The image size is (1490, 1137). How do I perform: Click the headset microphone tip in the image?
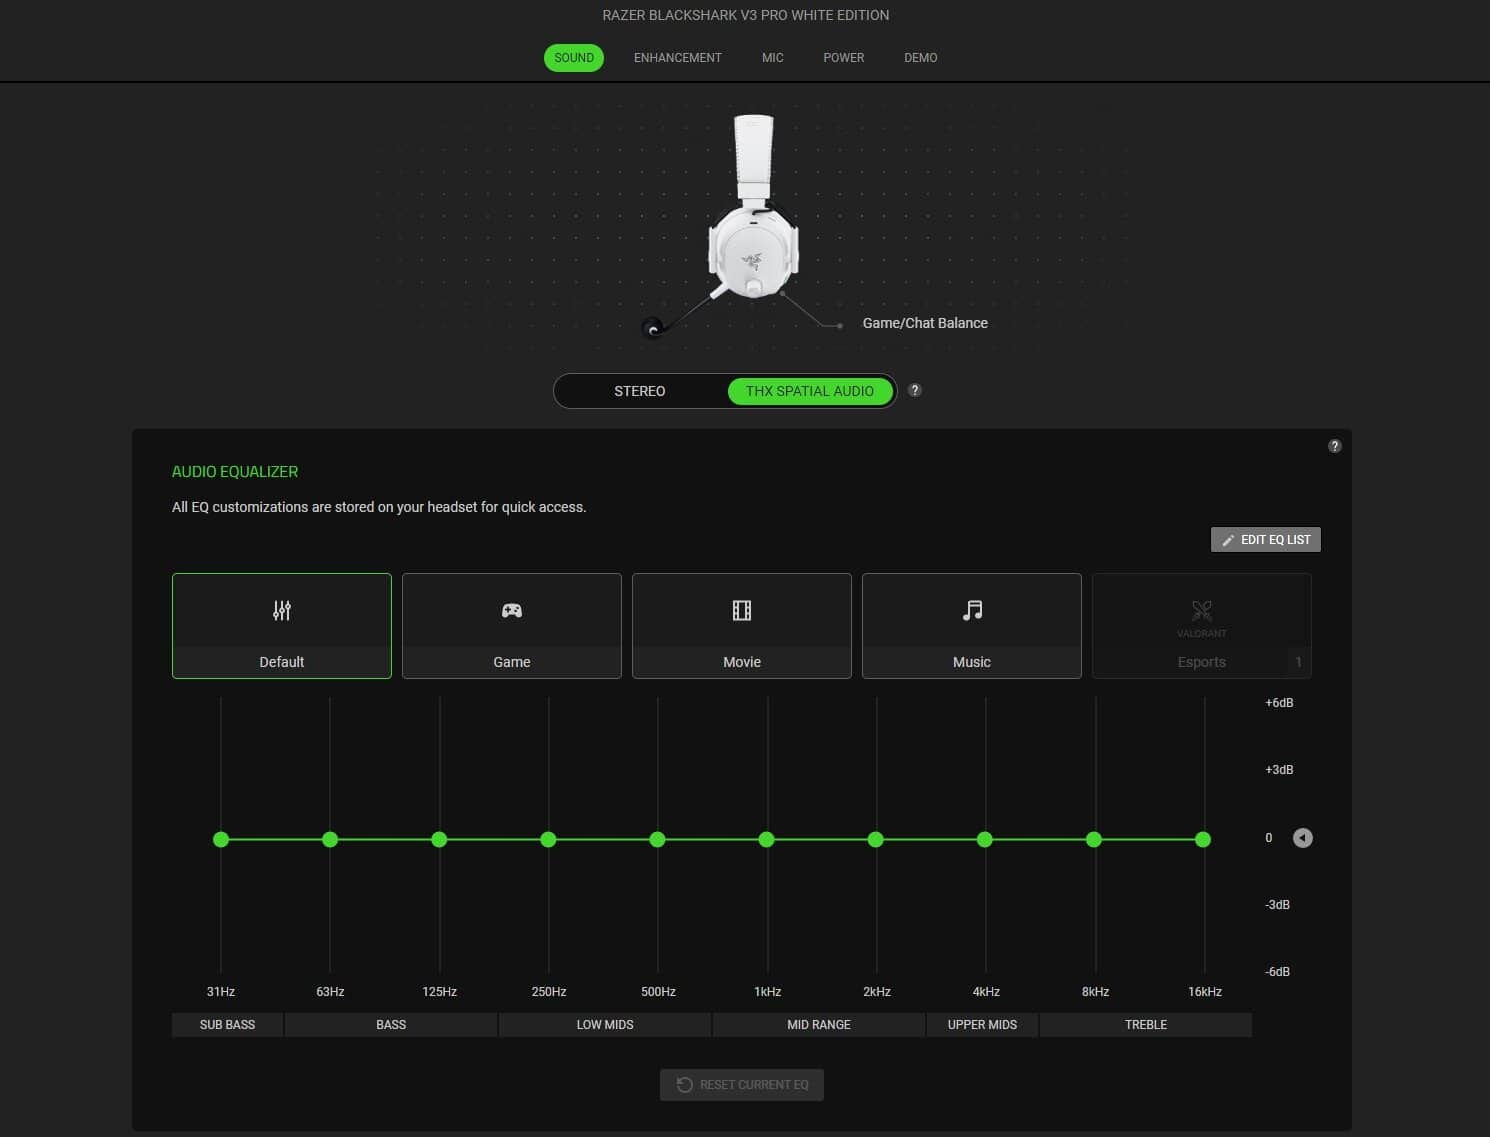(x=653, y=328)
